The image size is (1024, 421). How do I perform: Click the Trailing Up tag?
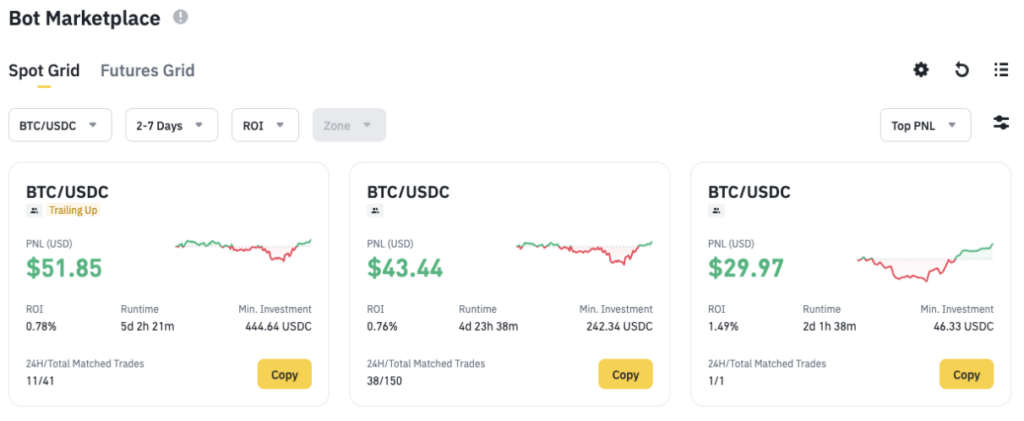[x=73, y=211]
